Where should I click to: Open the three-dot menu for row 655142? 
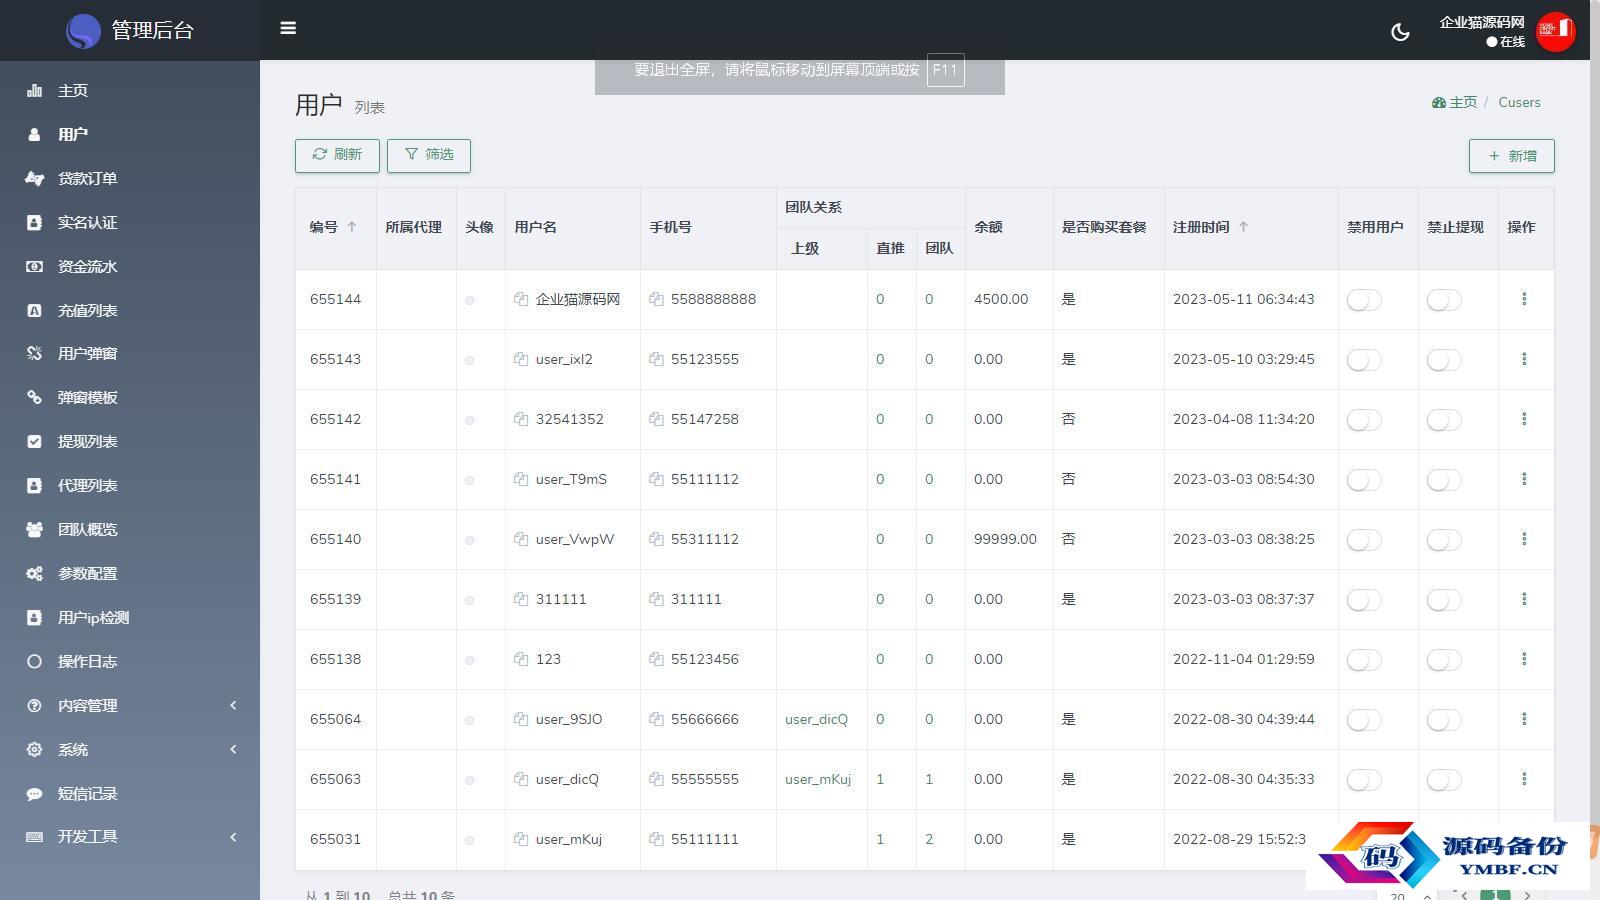coord(1524,419)
